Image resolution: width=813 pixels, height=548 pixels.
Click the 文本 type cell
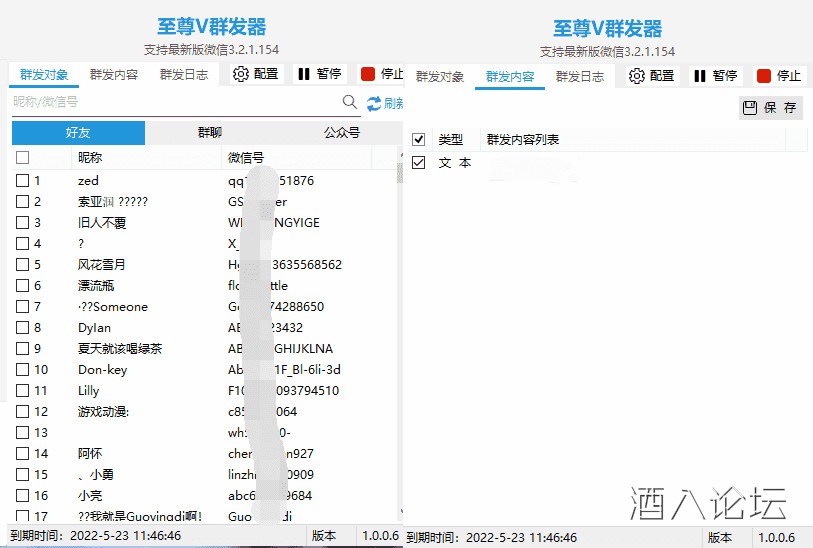coord(455,163)
